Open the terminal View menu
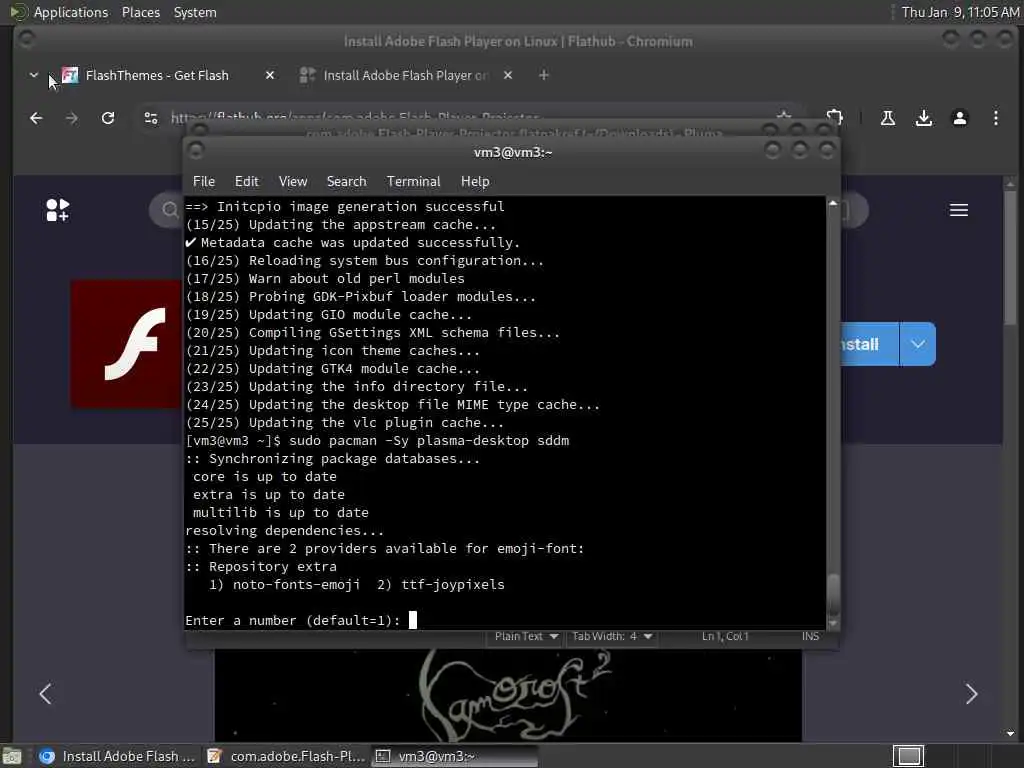Screen dimensions: 1024x768 coord(293,182)
